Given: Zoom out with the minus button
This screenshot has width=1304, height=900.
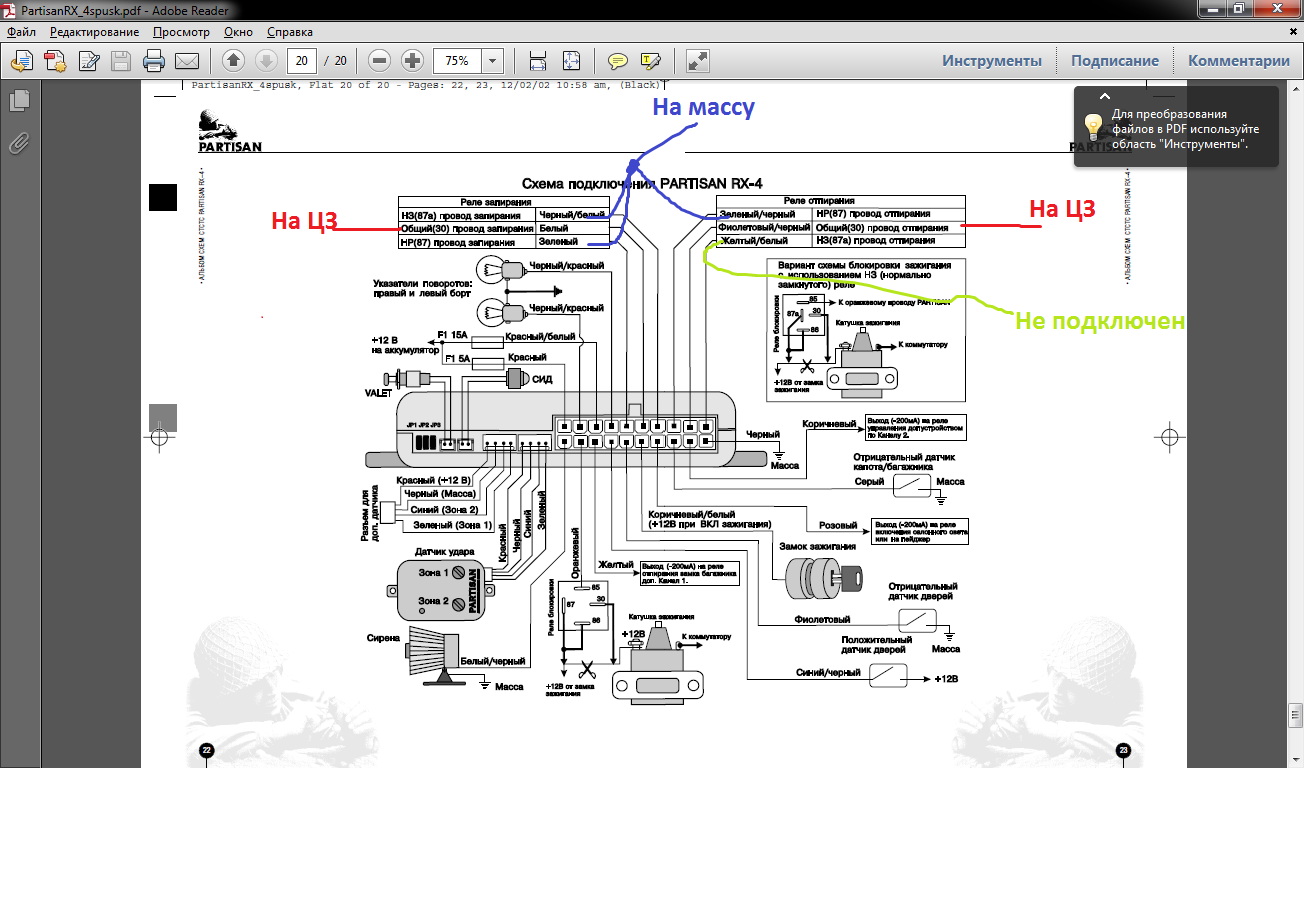Looking at the screenshot, I should (379, 61).
